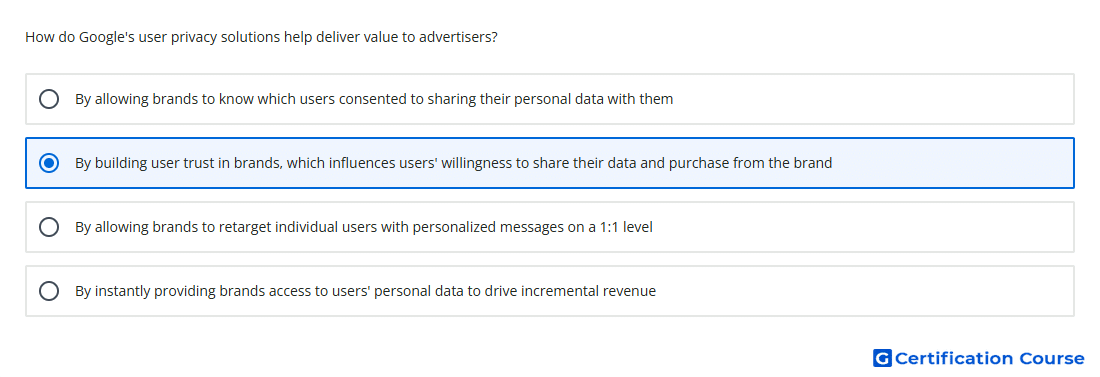1100x377 pixels.
Task: Click empty space in fourth answer card
Action: pos(863,291)
